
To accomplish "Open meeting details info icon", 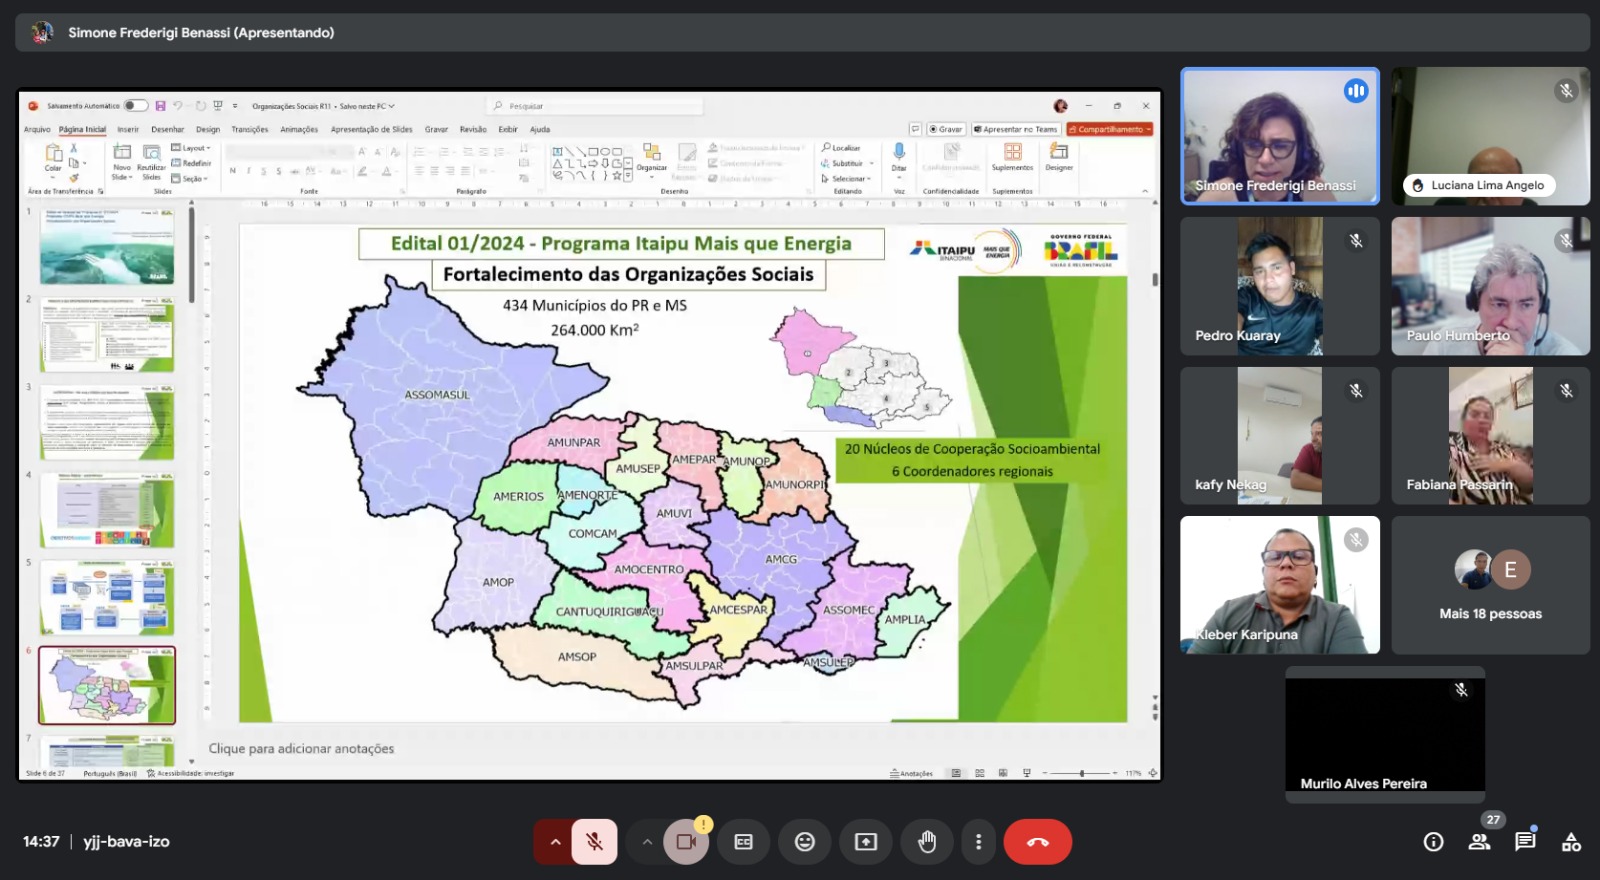I will (1434, 842).
